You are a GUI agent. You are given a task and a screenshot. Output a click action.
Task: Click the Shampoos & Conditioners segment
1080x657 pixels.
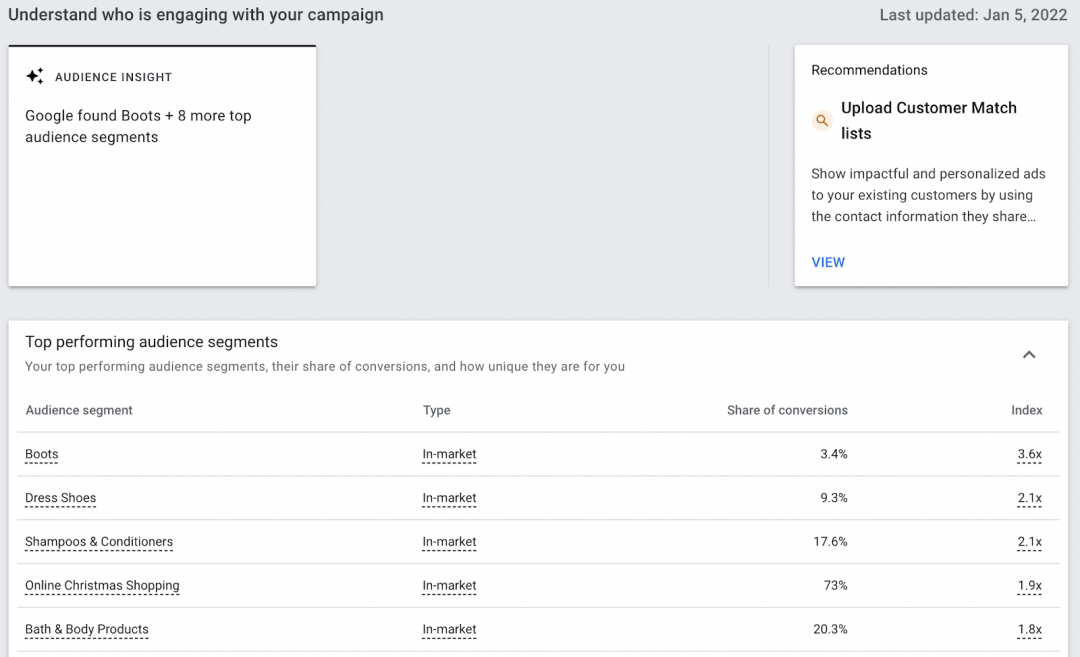point(99,542)
